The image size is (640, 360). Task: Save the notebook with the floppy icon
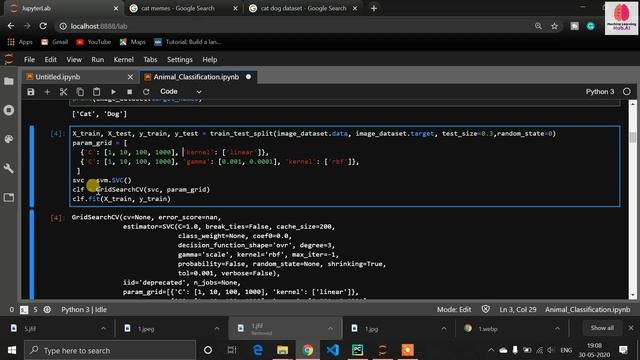[x=31, y=92]
